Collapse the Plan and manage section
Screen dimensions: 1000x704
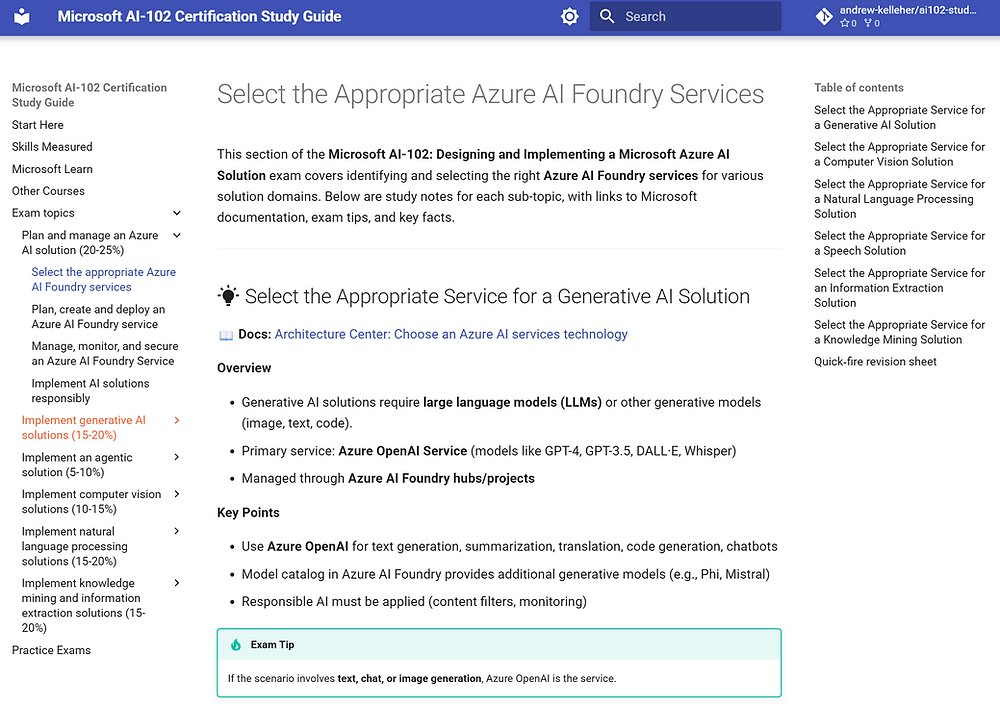(x=177, y=235)
